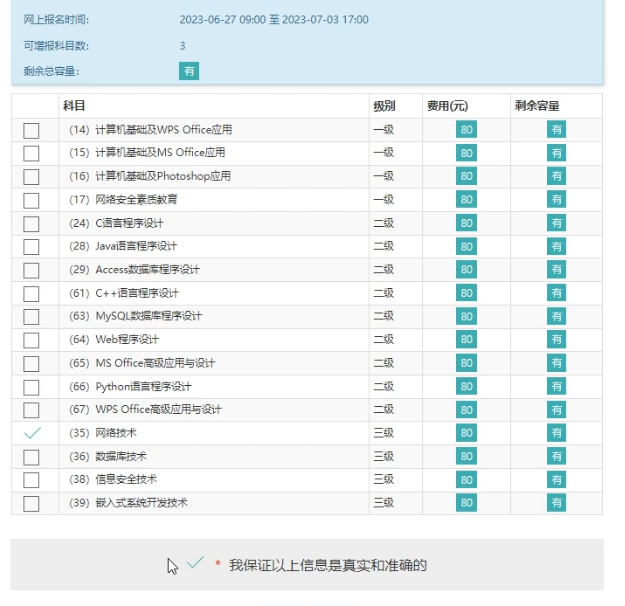Click the 级别 column header
The image size is (625, 606).
coord(384,106)
